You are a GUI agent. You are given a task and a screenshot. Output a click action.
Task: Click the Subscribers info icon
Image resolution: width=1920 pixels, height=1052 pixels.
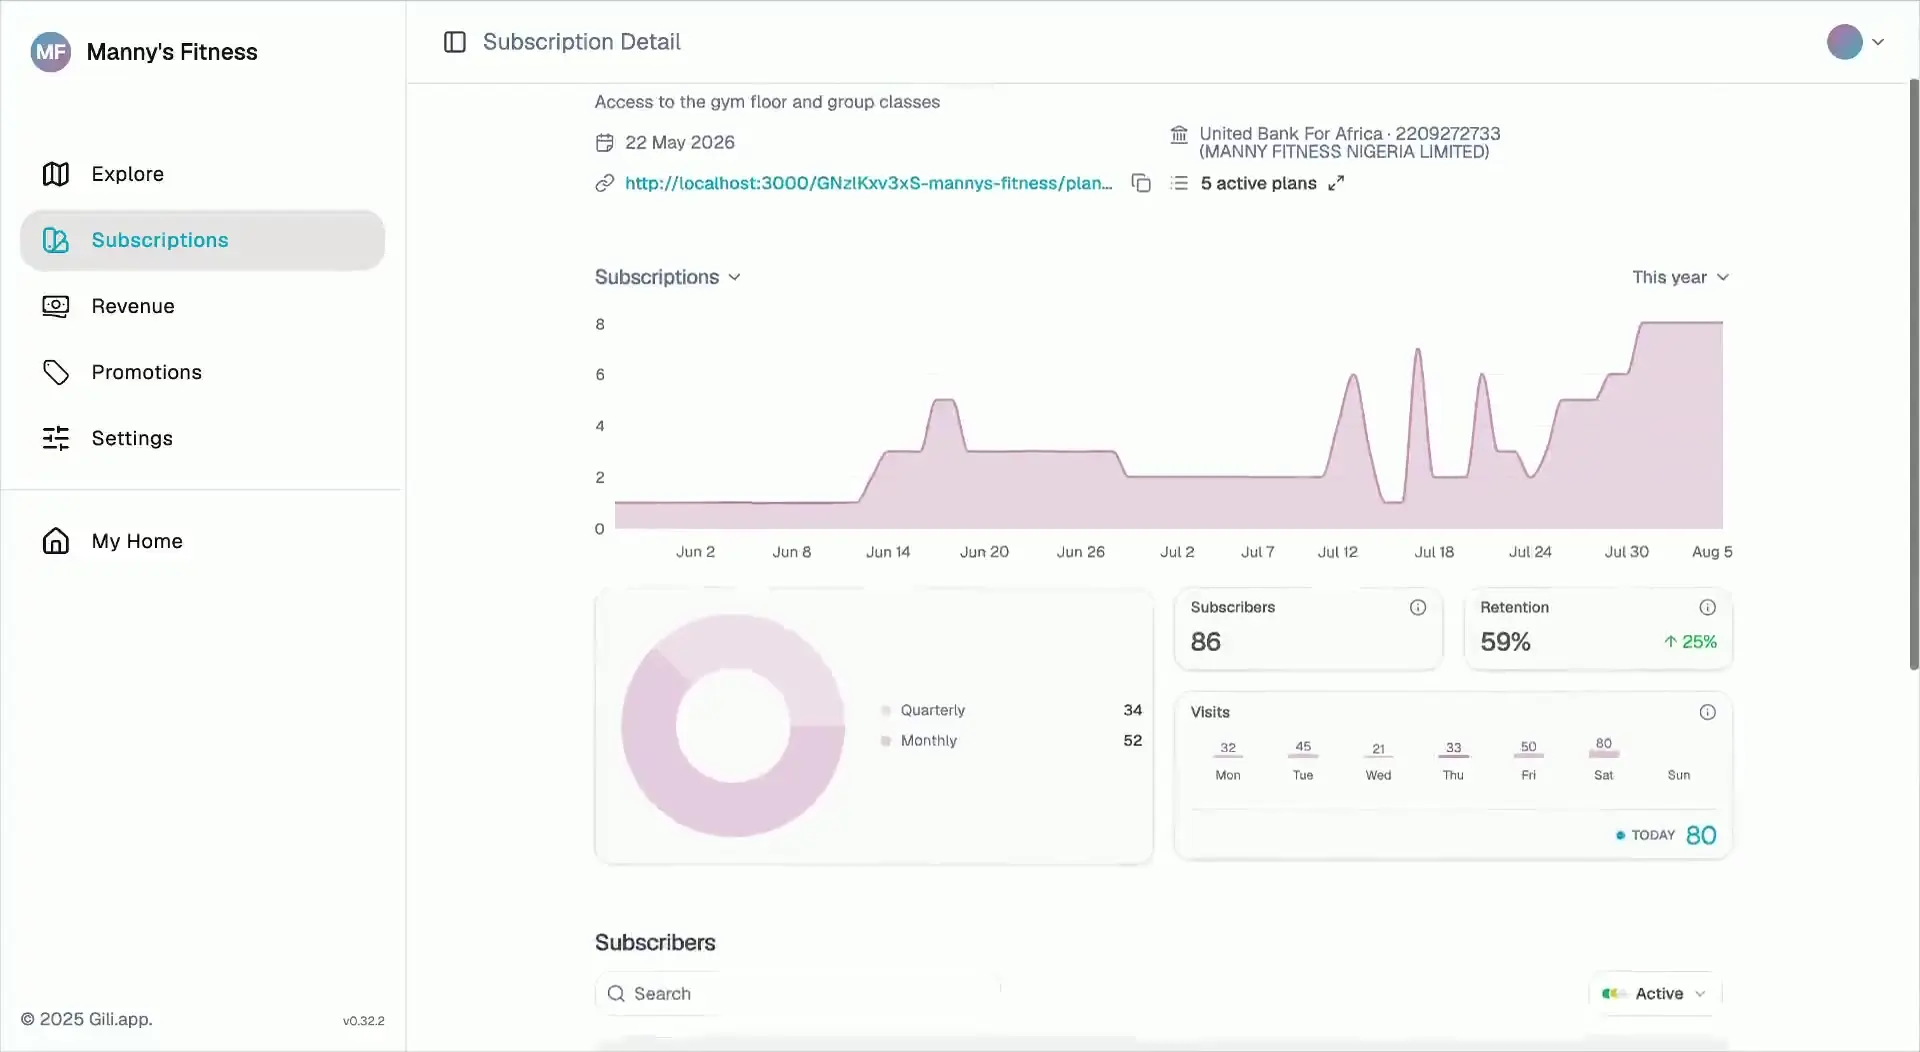tap(1418, 608)
